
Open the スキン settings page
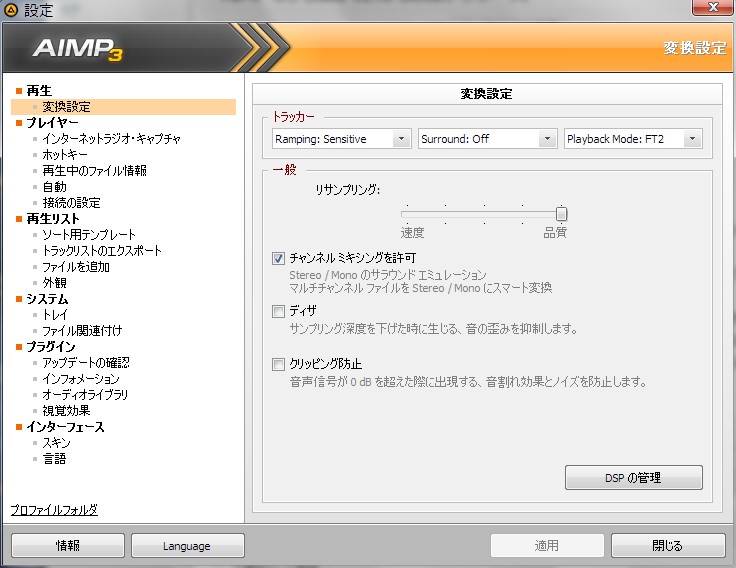56,443
